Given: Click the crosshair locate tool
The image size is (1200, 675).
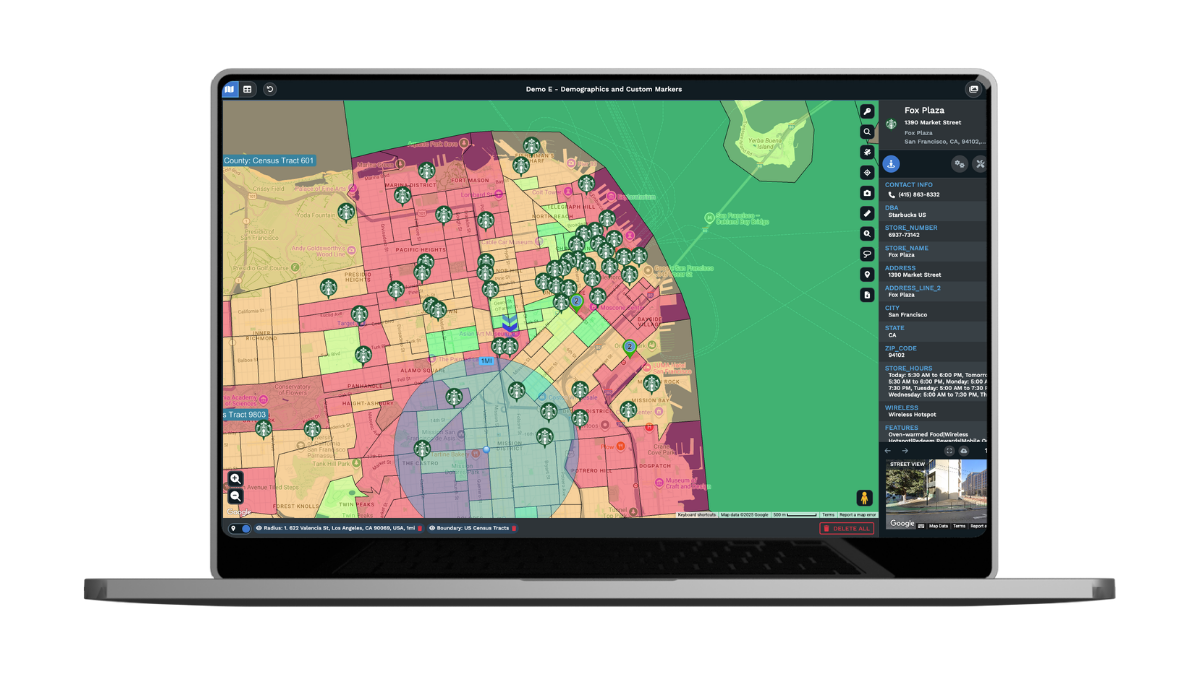Looking at the screenshot, I should (x=867, y=172).
